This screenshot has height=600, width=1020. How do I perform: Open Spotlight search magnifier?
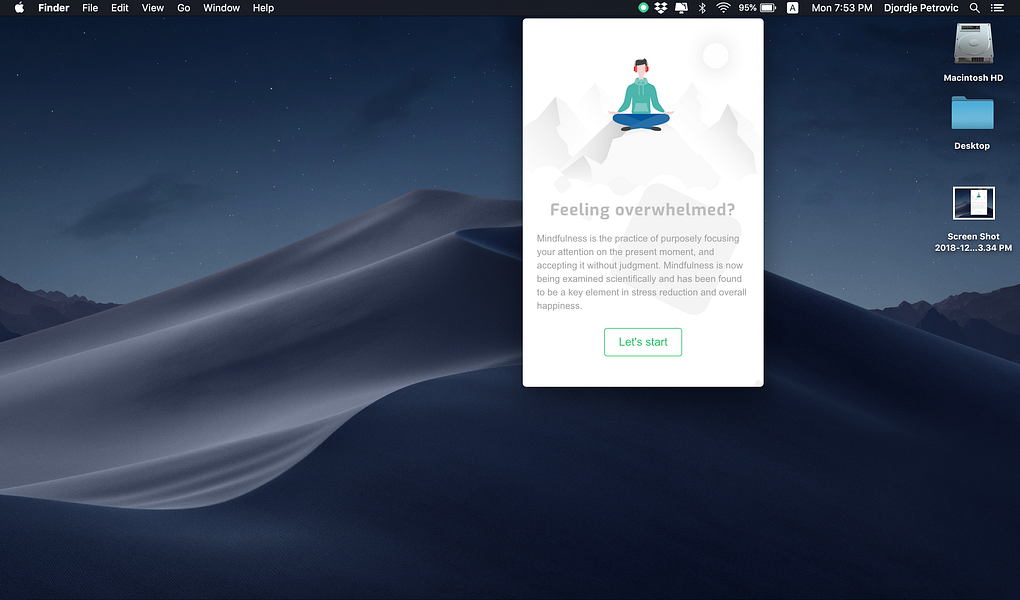click(974, 8)
